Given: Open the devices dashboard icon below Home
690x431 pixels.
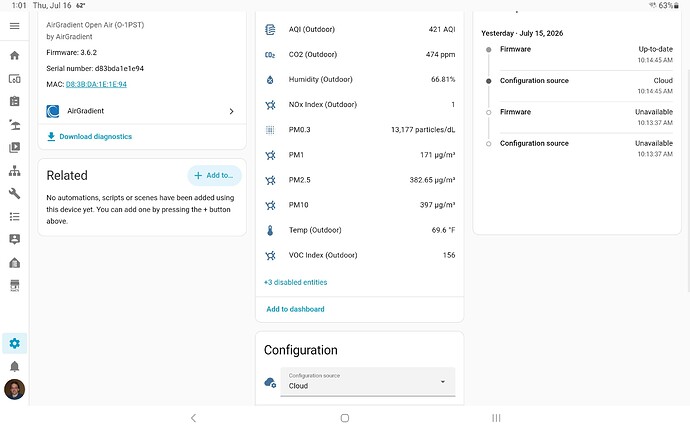Looking at the screenshot, I should tap(15, 79).
